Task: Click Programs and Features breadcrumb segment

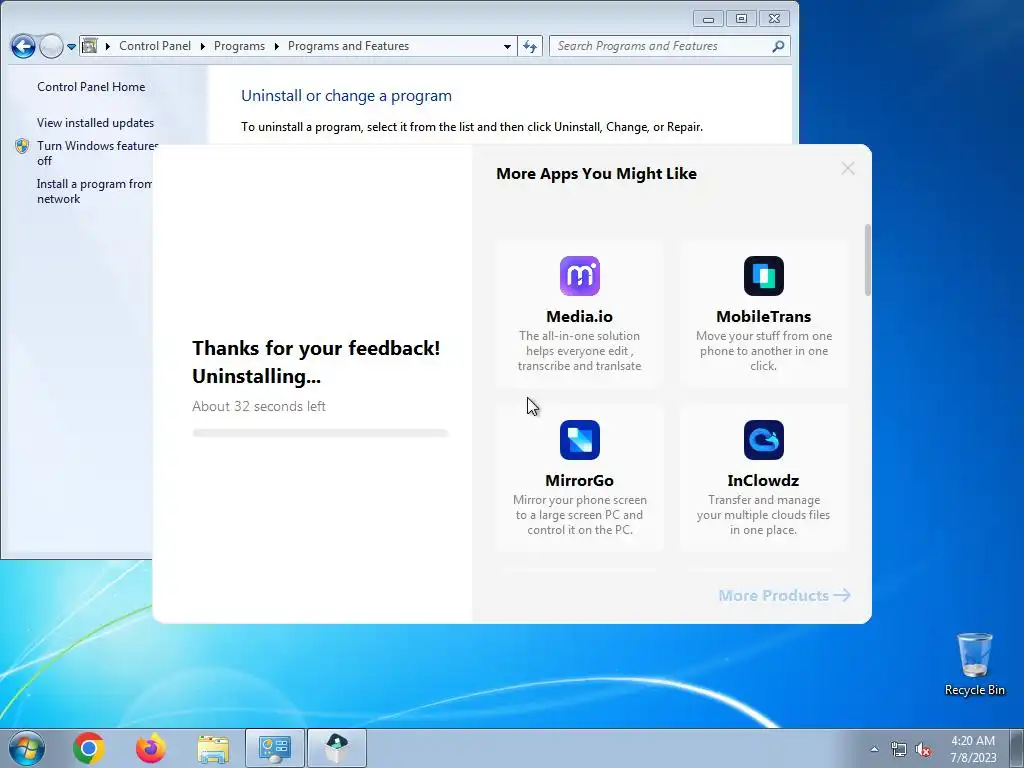Action: click(348, 46)
